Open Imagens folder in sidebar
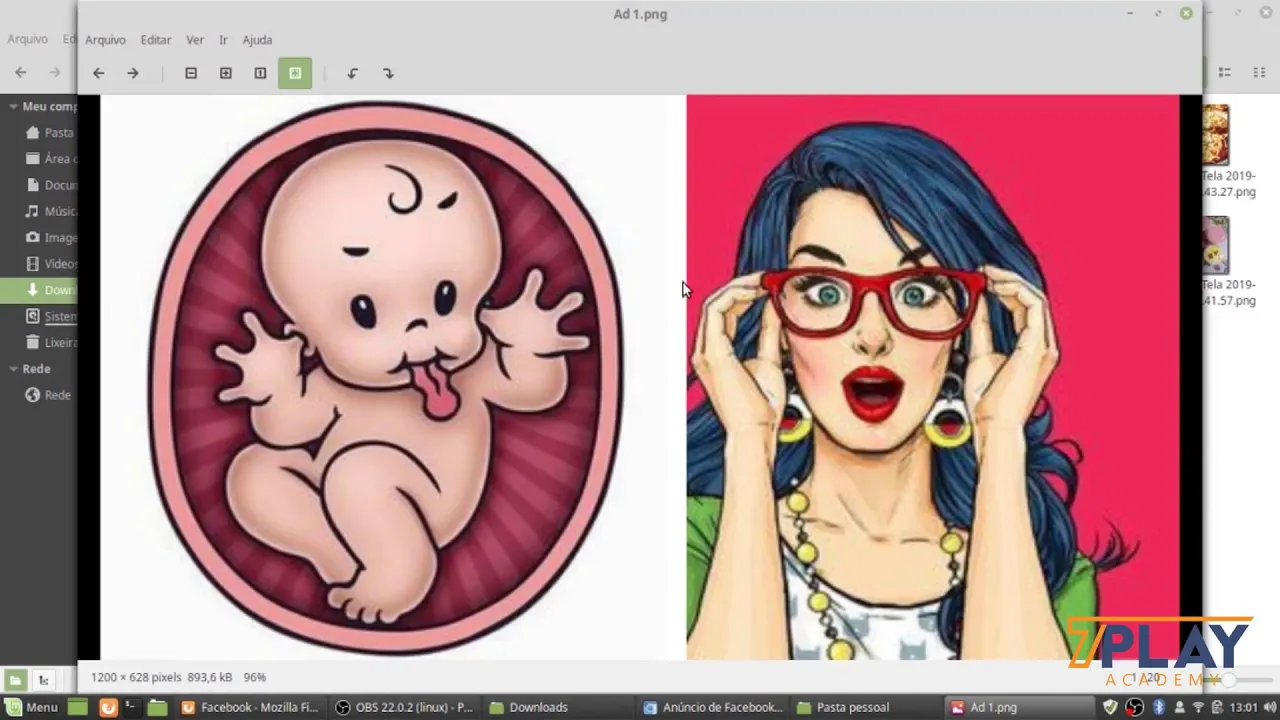This screenshot has width=1280, height=720. pos(50,237)
